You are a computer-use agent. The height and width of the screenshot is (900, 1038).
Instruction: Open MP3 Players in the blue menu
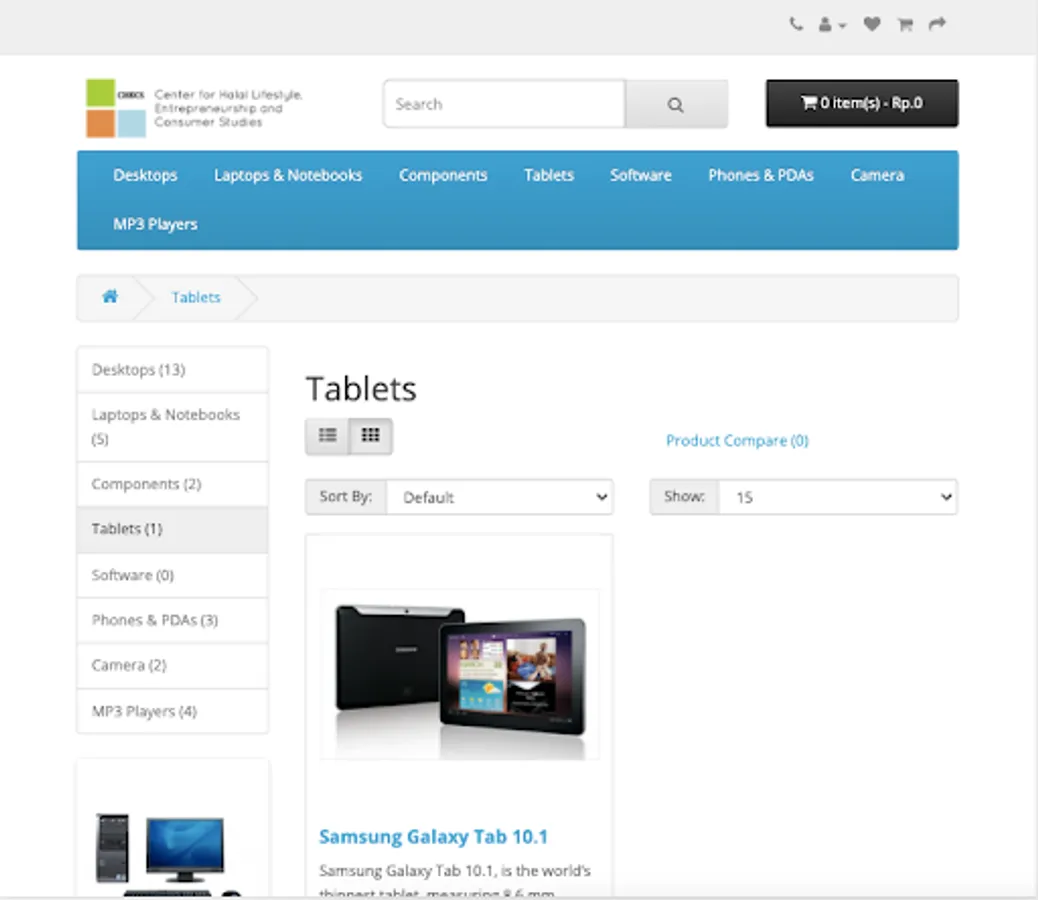coord(155,224)
